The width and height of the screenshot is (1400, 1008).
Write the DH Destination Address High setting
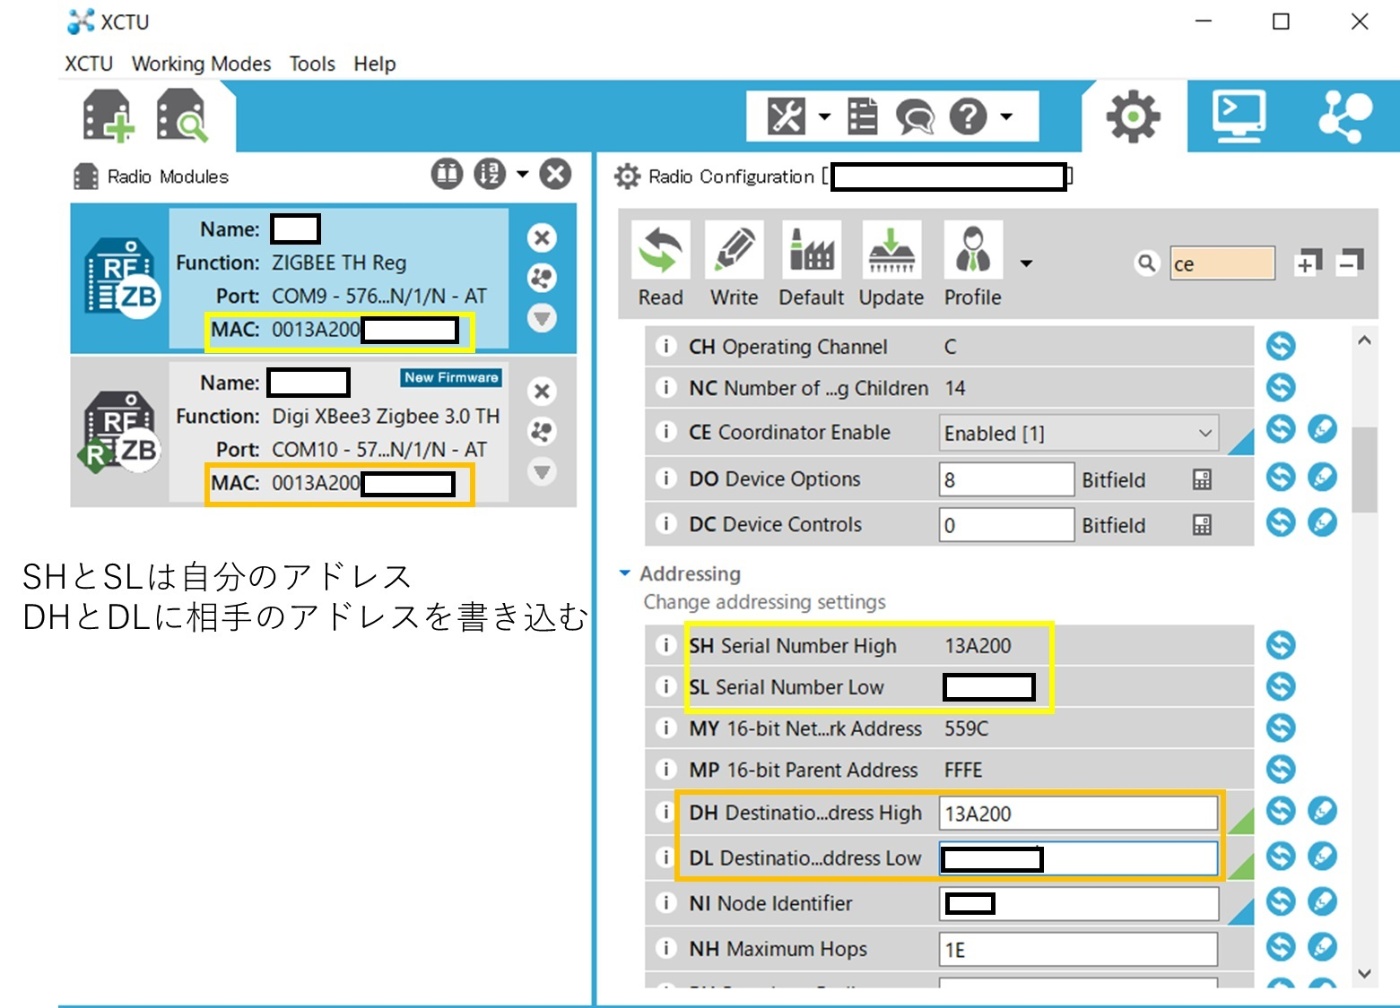pyautogui.click(x=1322, y=810)
